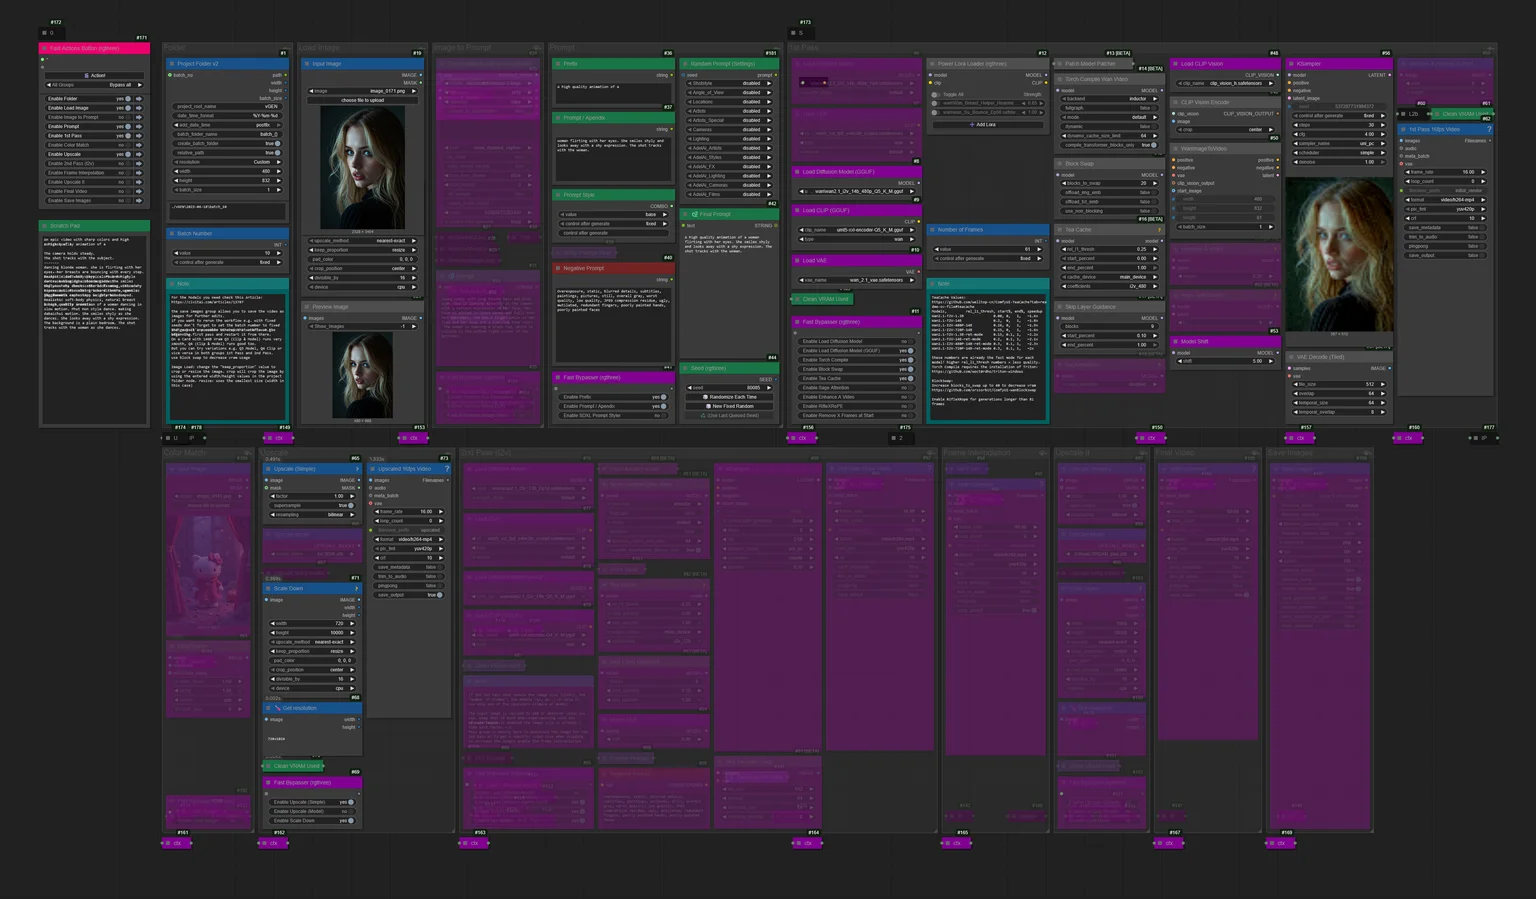Click arrow icon on Enable Save Images row

point(139,200)
